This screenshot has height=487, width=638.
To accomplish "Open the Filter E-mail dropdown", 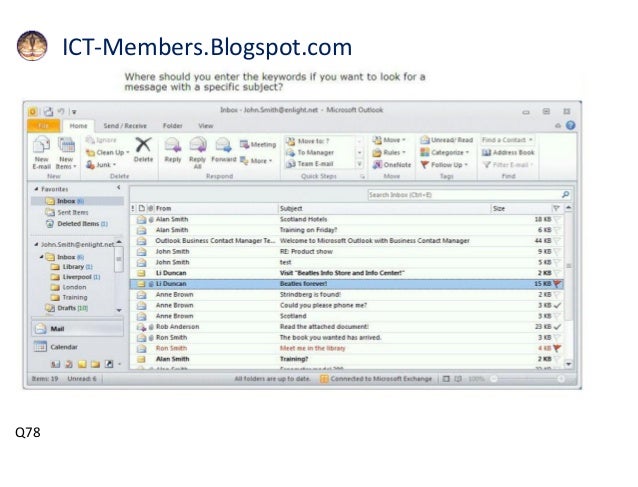I will point(508,165).
